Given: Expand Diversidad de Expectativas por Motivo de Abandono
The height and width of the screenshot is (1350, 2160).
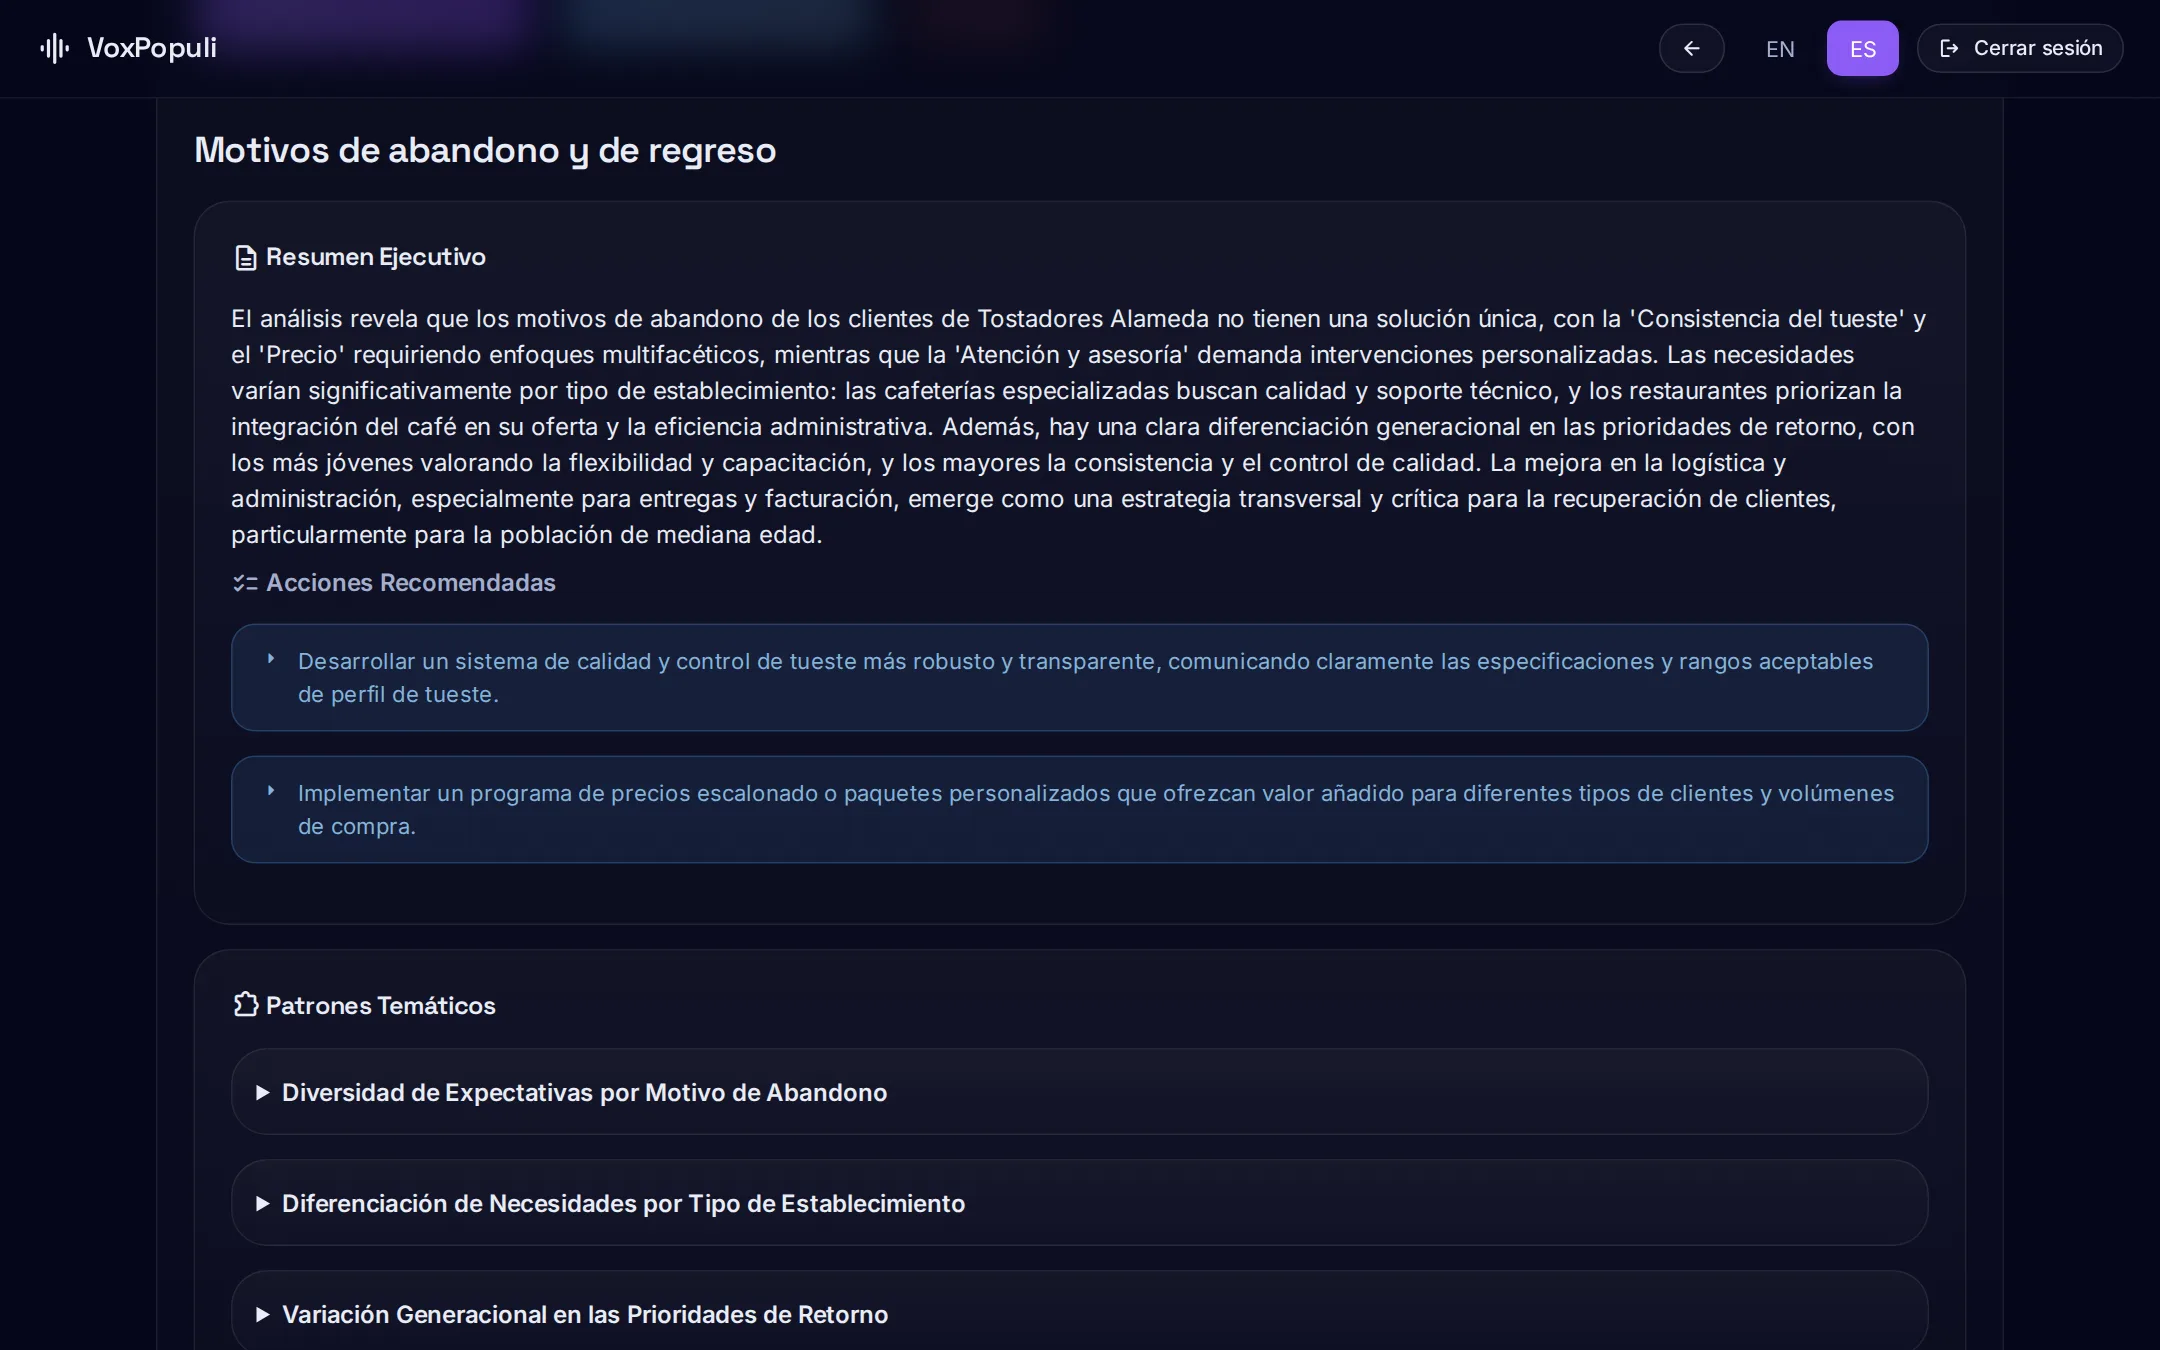Looking at the screenshot, I should (1079, 1092).
